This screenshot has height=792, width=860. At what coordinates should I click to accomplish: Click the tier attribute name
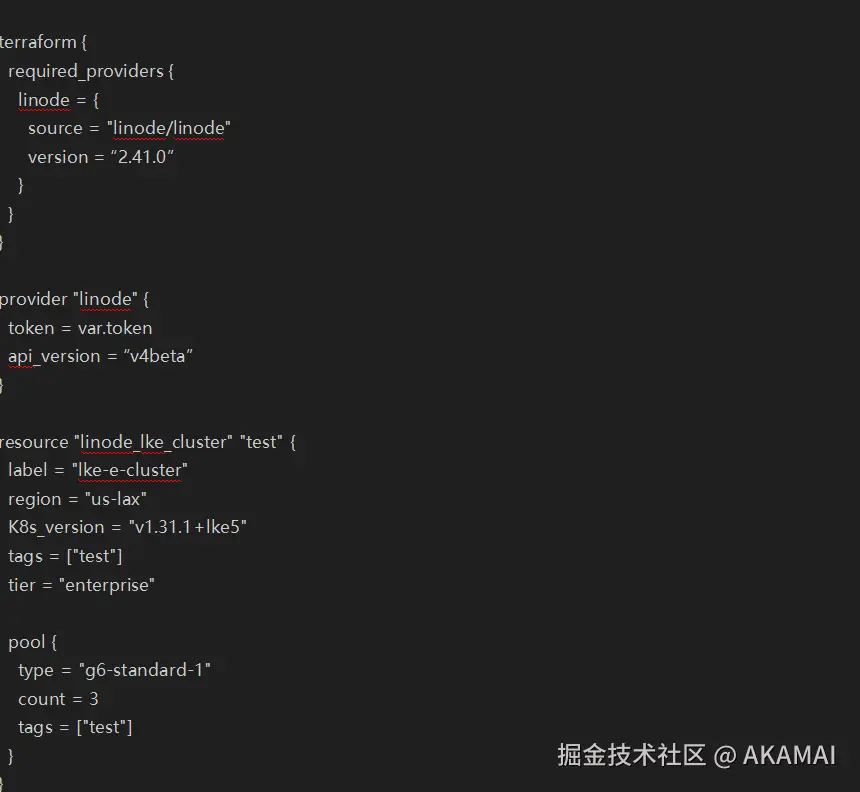click(x=21, y=585)
